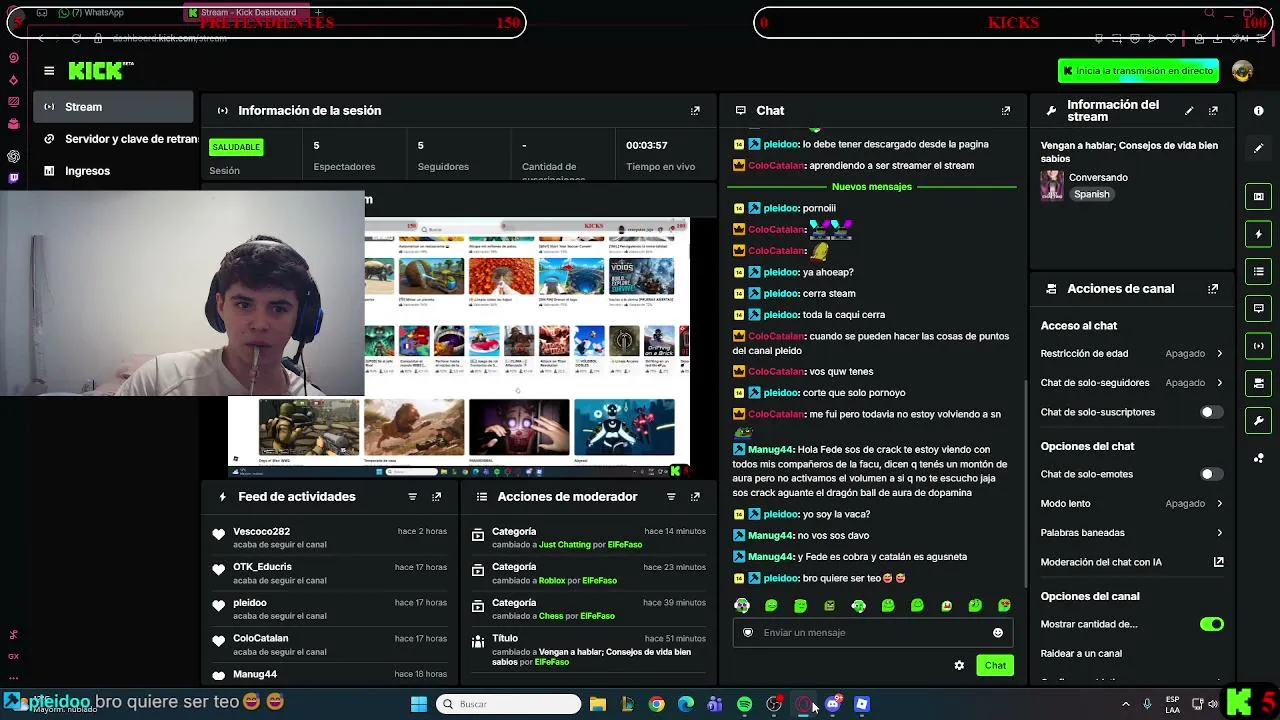Disable the Mostrar cantidad de... switch
Image resolution: width=1280 pixels, height=720 pixels.
click(x=1211, y=624)
